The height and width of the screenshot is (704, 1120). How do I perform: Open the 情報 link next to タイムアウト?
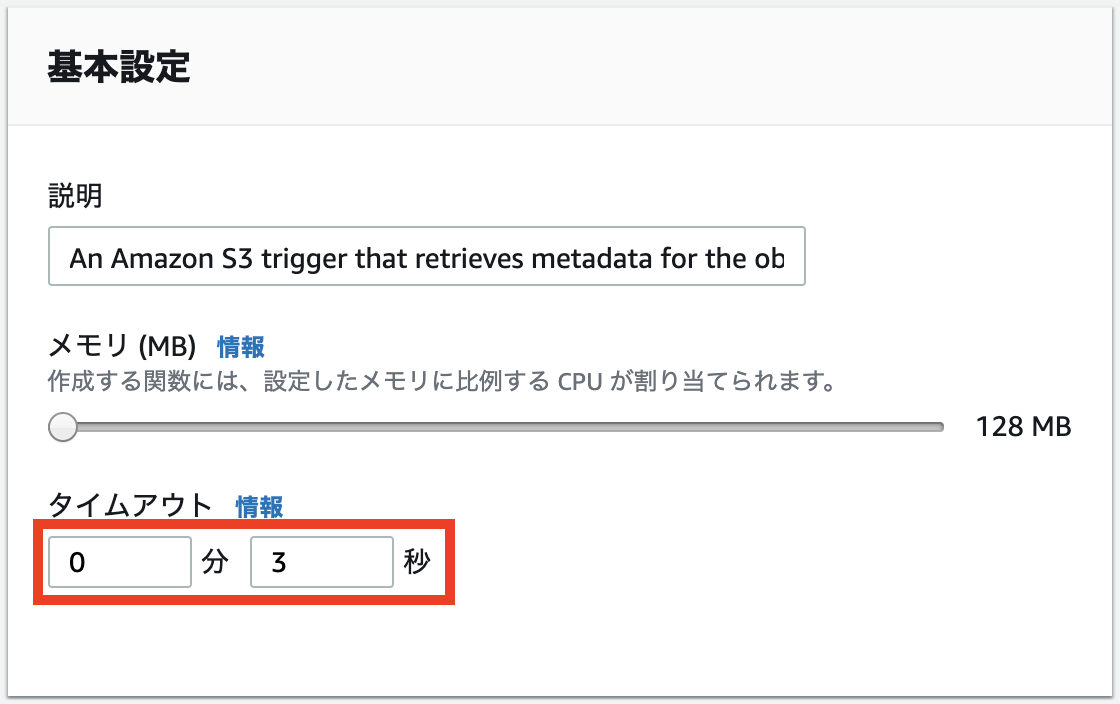[x=259, y=507]
